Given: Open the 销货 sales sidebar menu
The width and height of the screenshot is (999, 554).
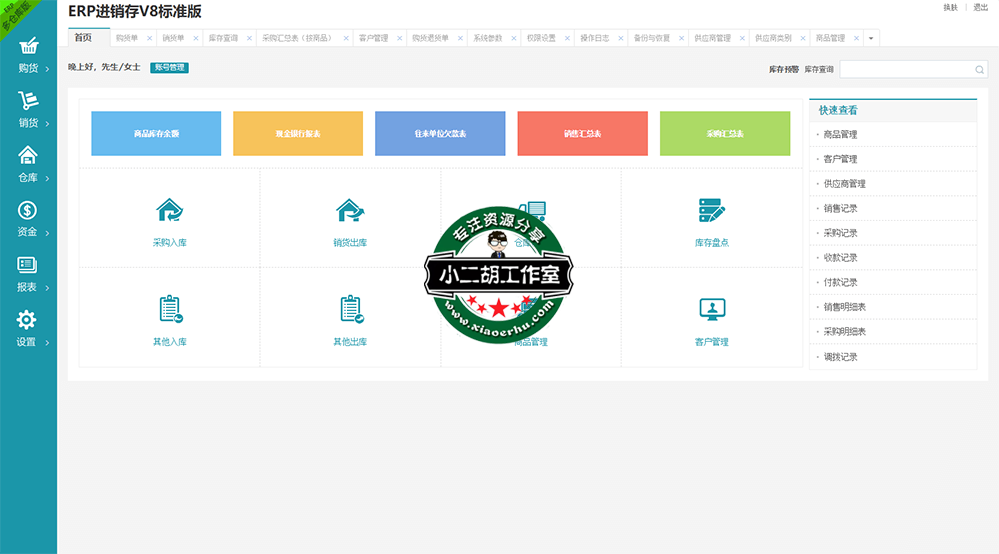Looking at the screenshot, I should 28,110.
